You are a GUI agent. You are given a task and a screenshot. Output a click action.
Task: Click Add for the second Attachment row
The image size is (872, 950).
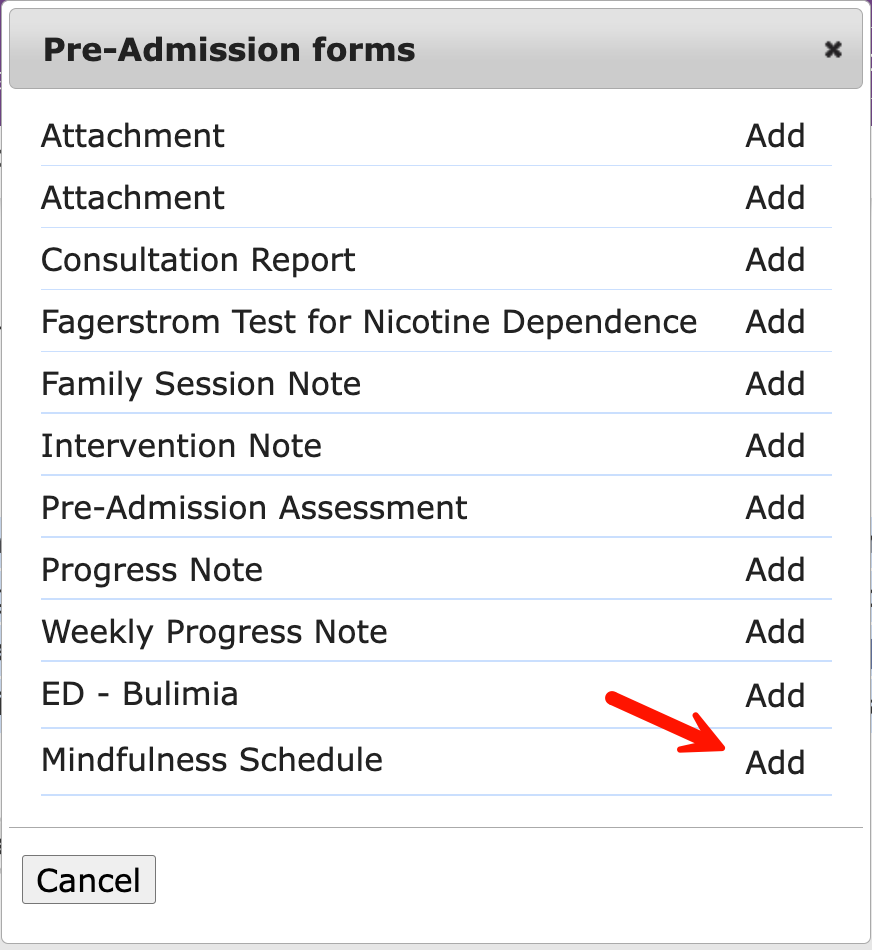(775, 198)
